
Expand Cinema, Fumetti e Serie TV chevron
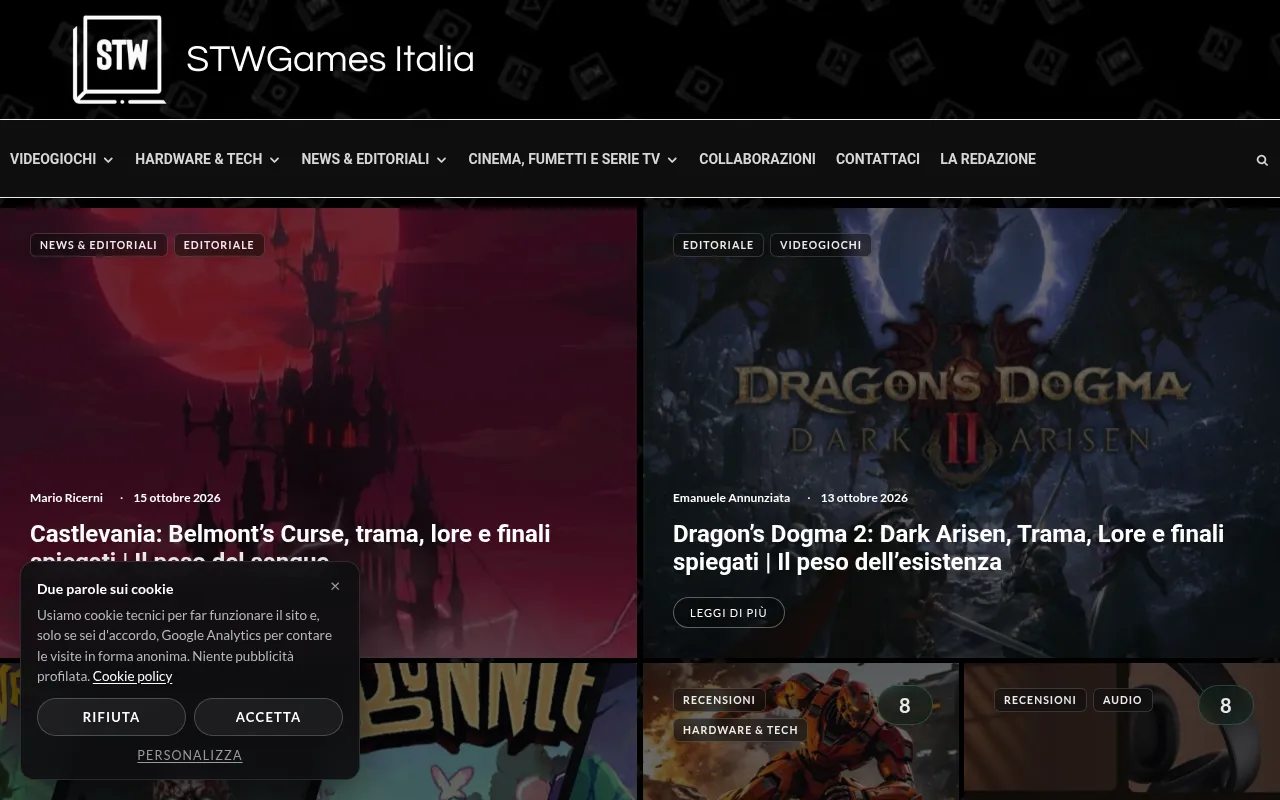(672, 160)
